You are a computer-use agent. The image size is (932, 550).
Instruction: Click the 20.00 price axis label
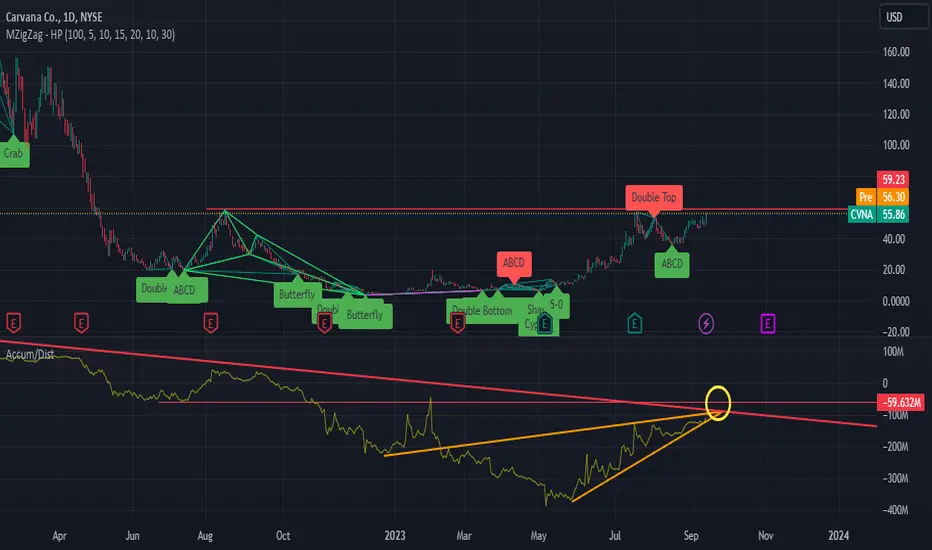[x=893, y=270]
